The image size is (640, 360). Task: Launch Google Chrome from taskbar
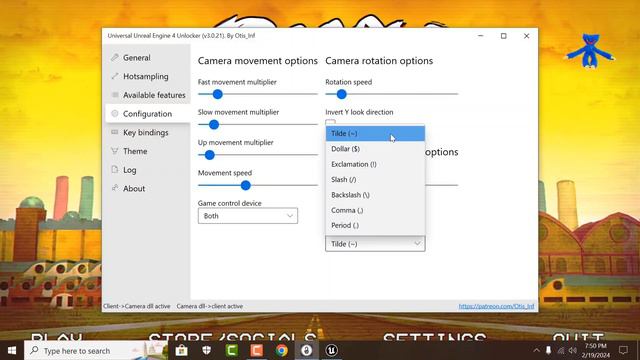[x=282, y=351]
